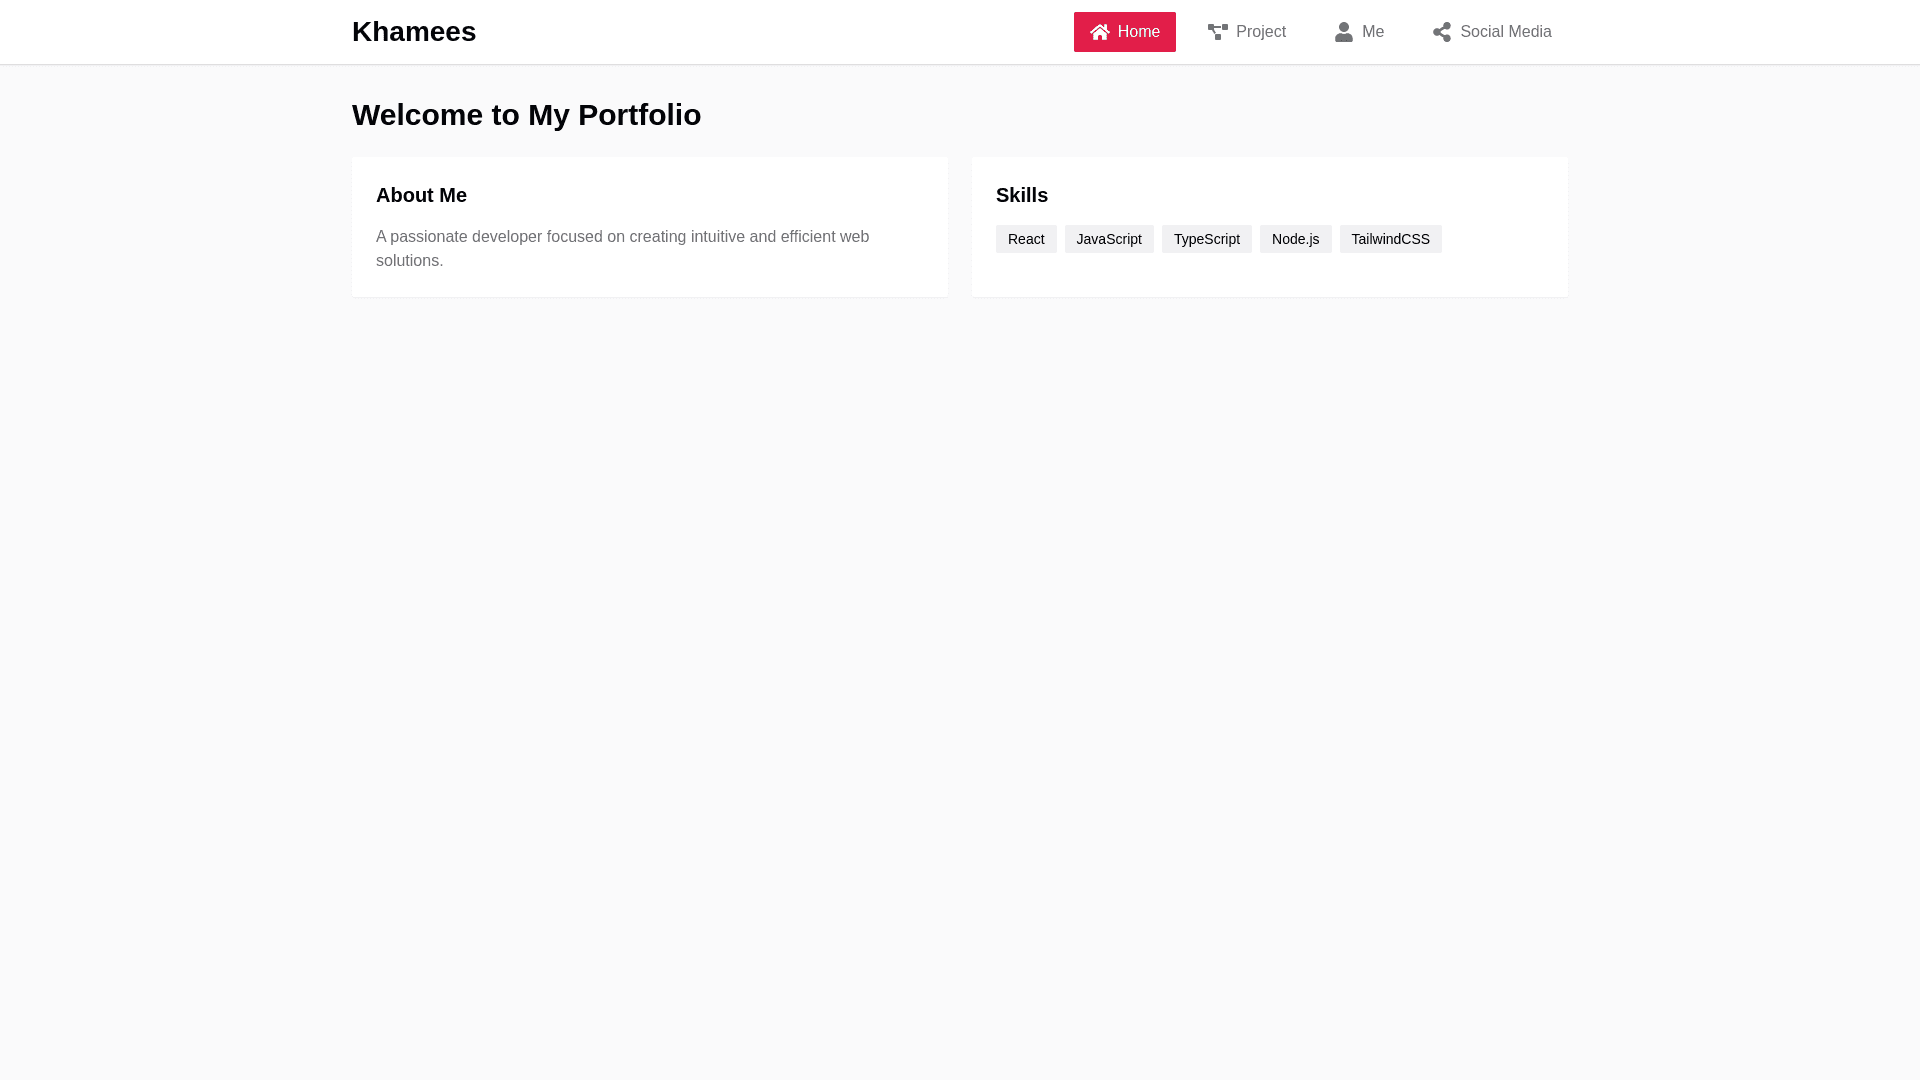Select the JavaScript skill tag
The height and width of the screenshot is (1080, 1920).
(1109, 239)
